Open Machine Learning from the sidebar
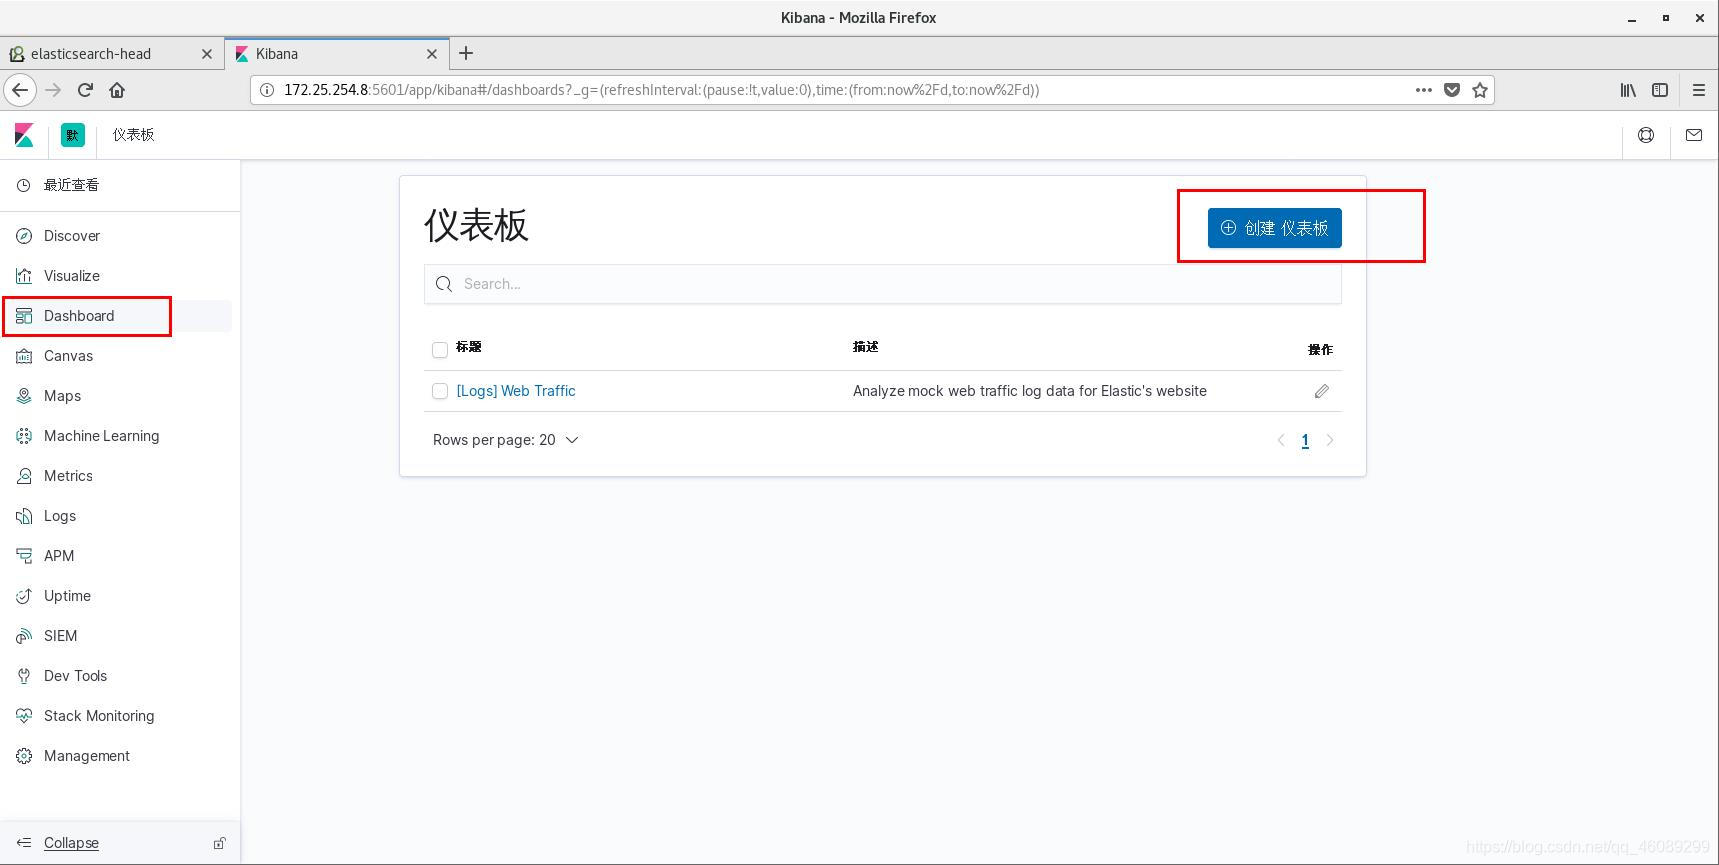This screenshot has height=865, width=1719. (x=101, y=436)
